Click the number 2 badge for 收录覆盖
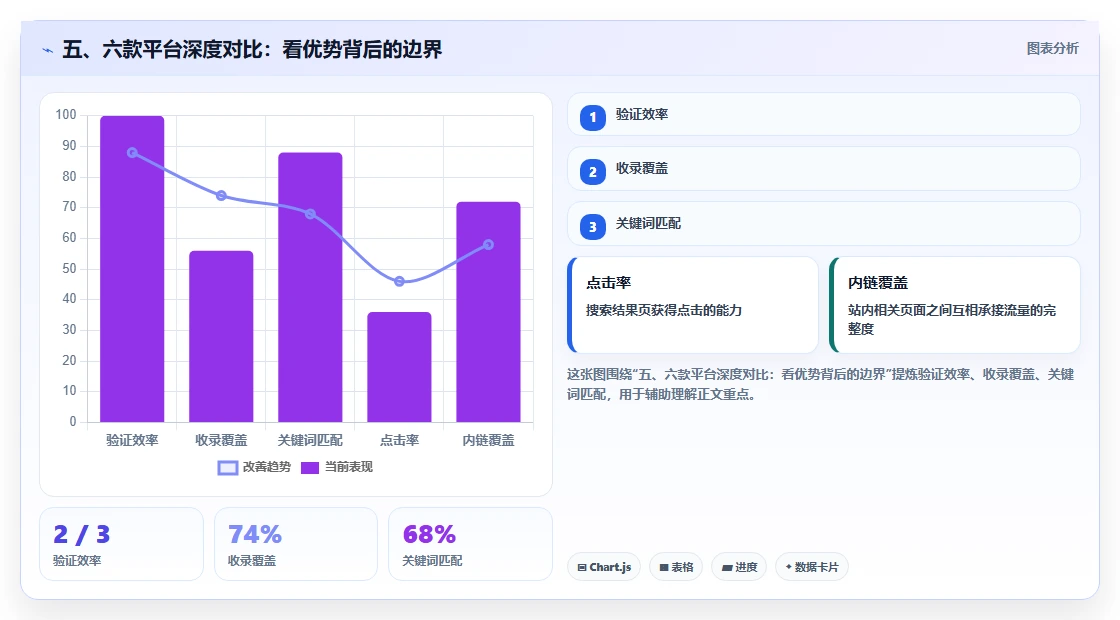 [592, 171]
